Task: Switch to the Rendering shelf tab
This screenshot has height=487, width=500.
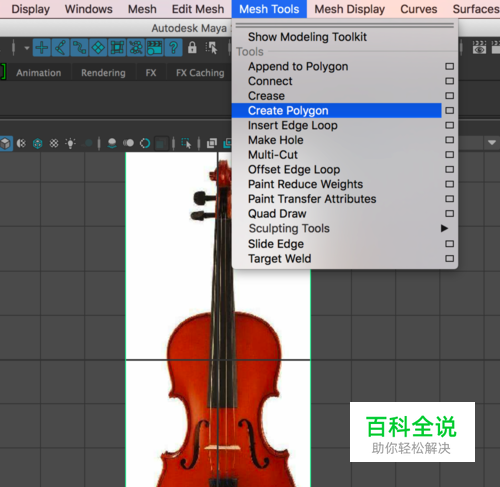Action: click(103, 73)
